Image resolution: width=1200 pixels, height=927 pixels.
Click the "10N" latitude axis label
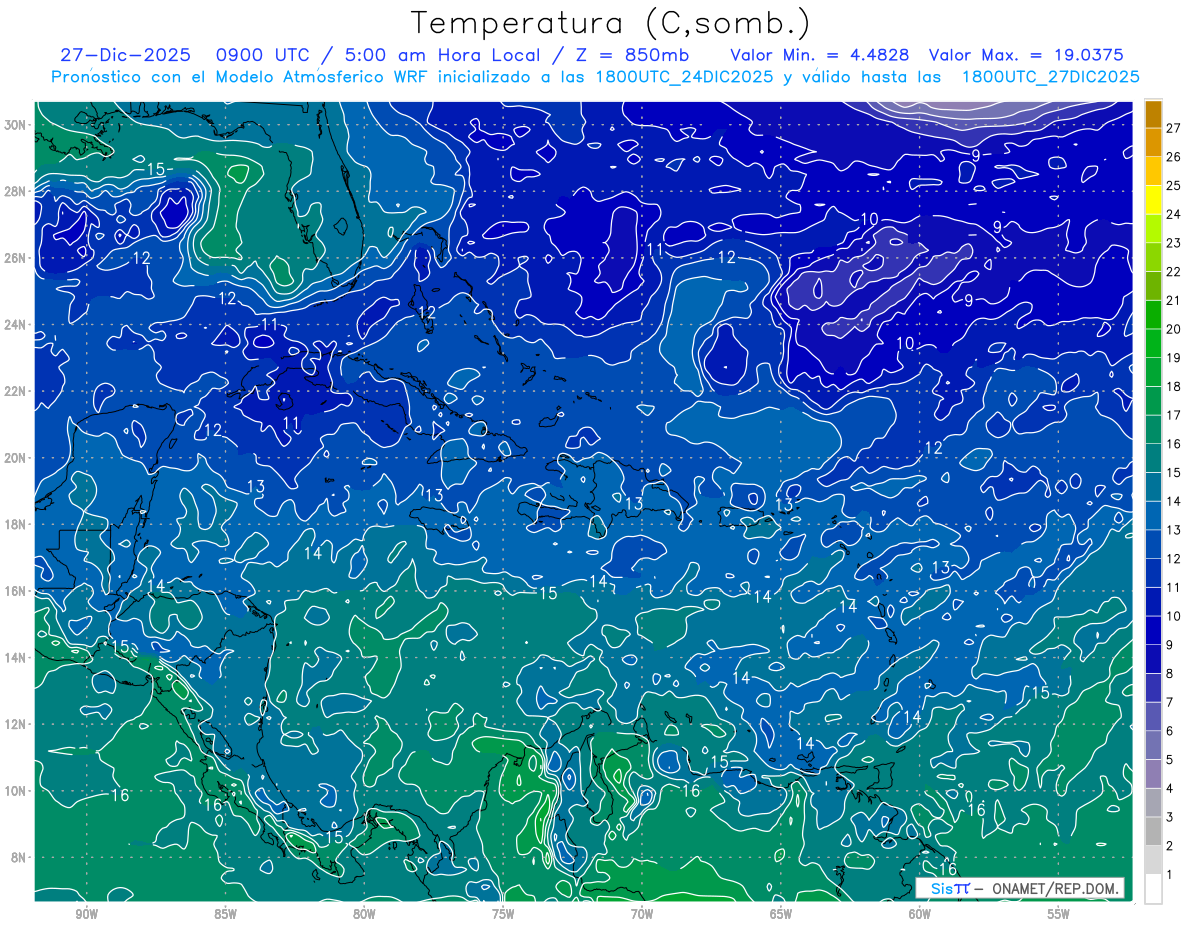tap(17, 791)
